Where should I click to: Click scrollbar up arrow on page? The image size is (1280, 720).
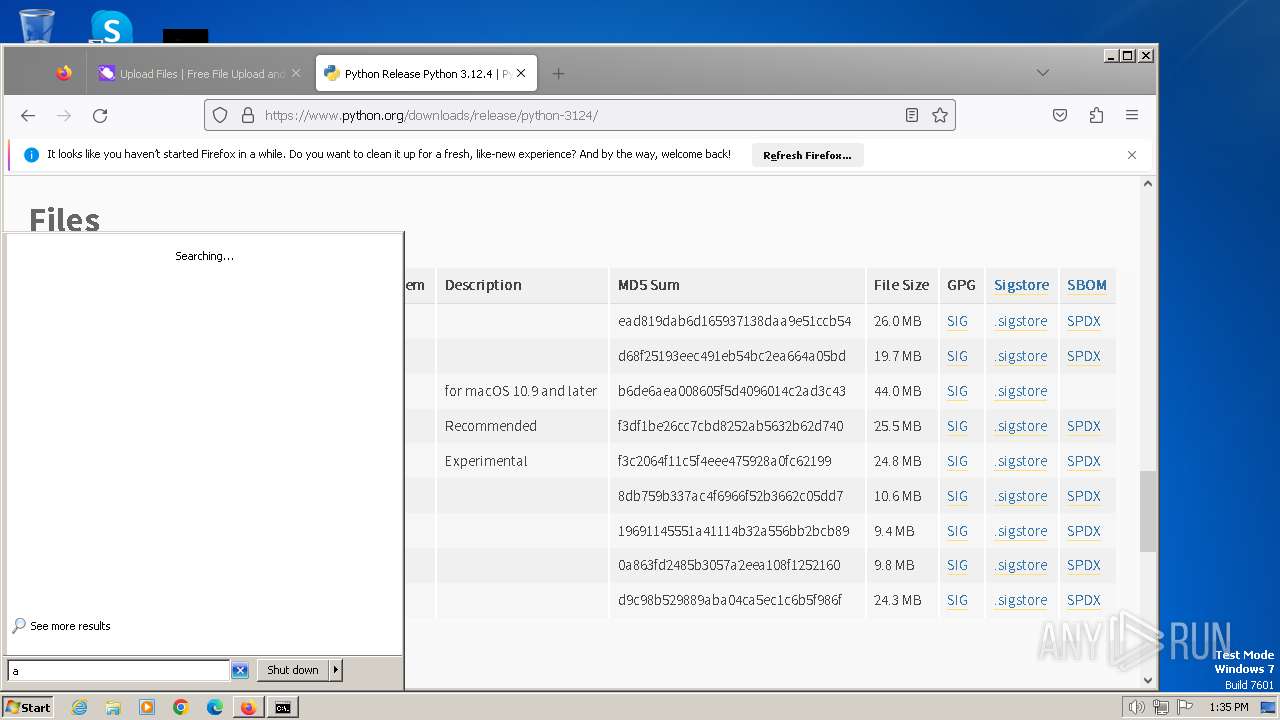(1148, 184)
